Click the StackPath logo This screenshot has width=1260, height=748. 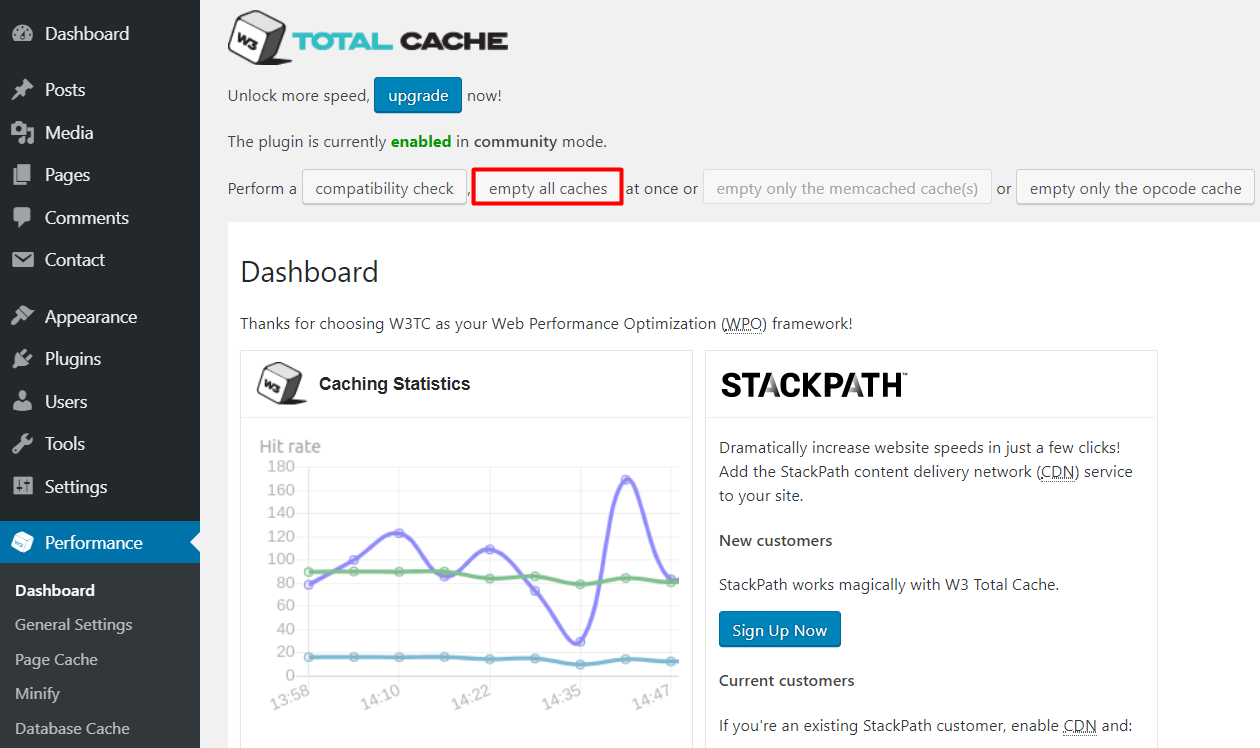(x=814, y=385)
